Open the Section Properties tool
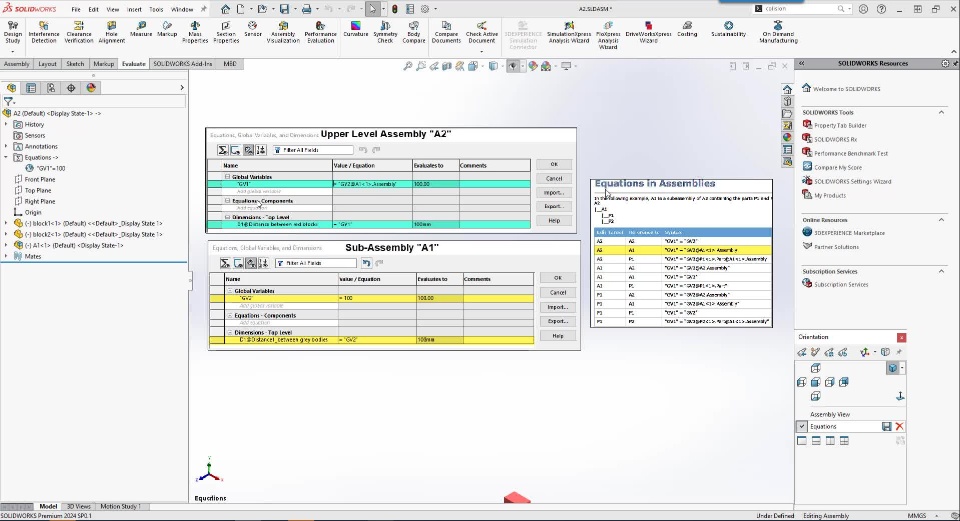This screenshot has width=960, height=521. pos(226,32)
